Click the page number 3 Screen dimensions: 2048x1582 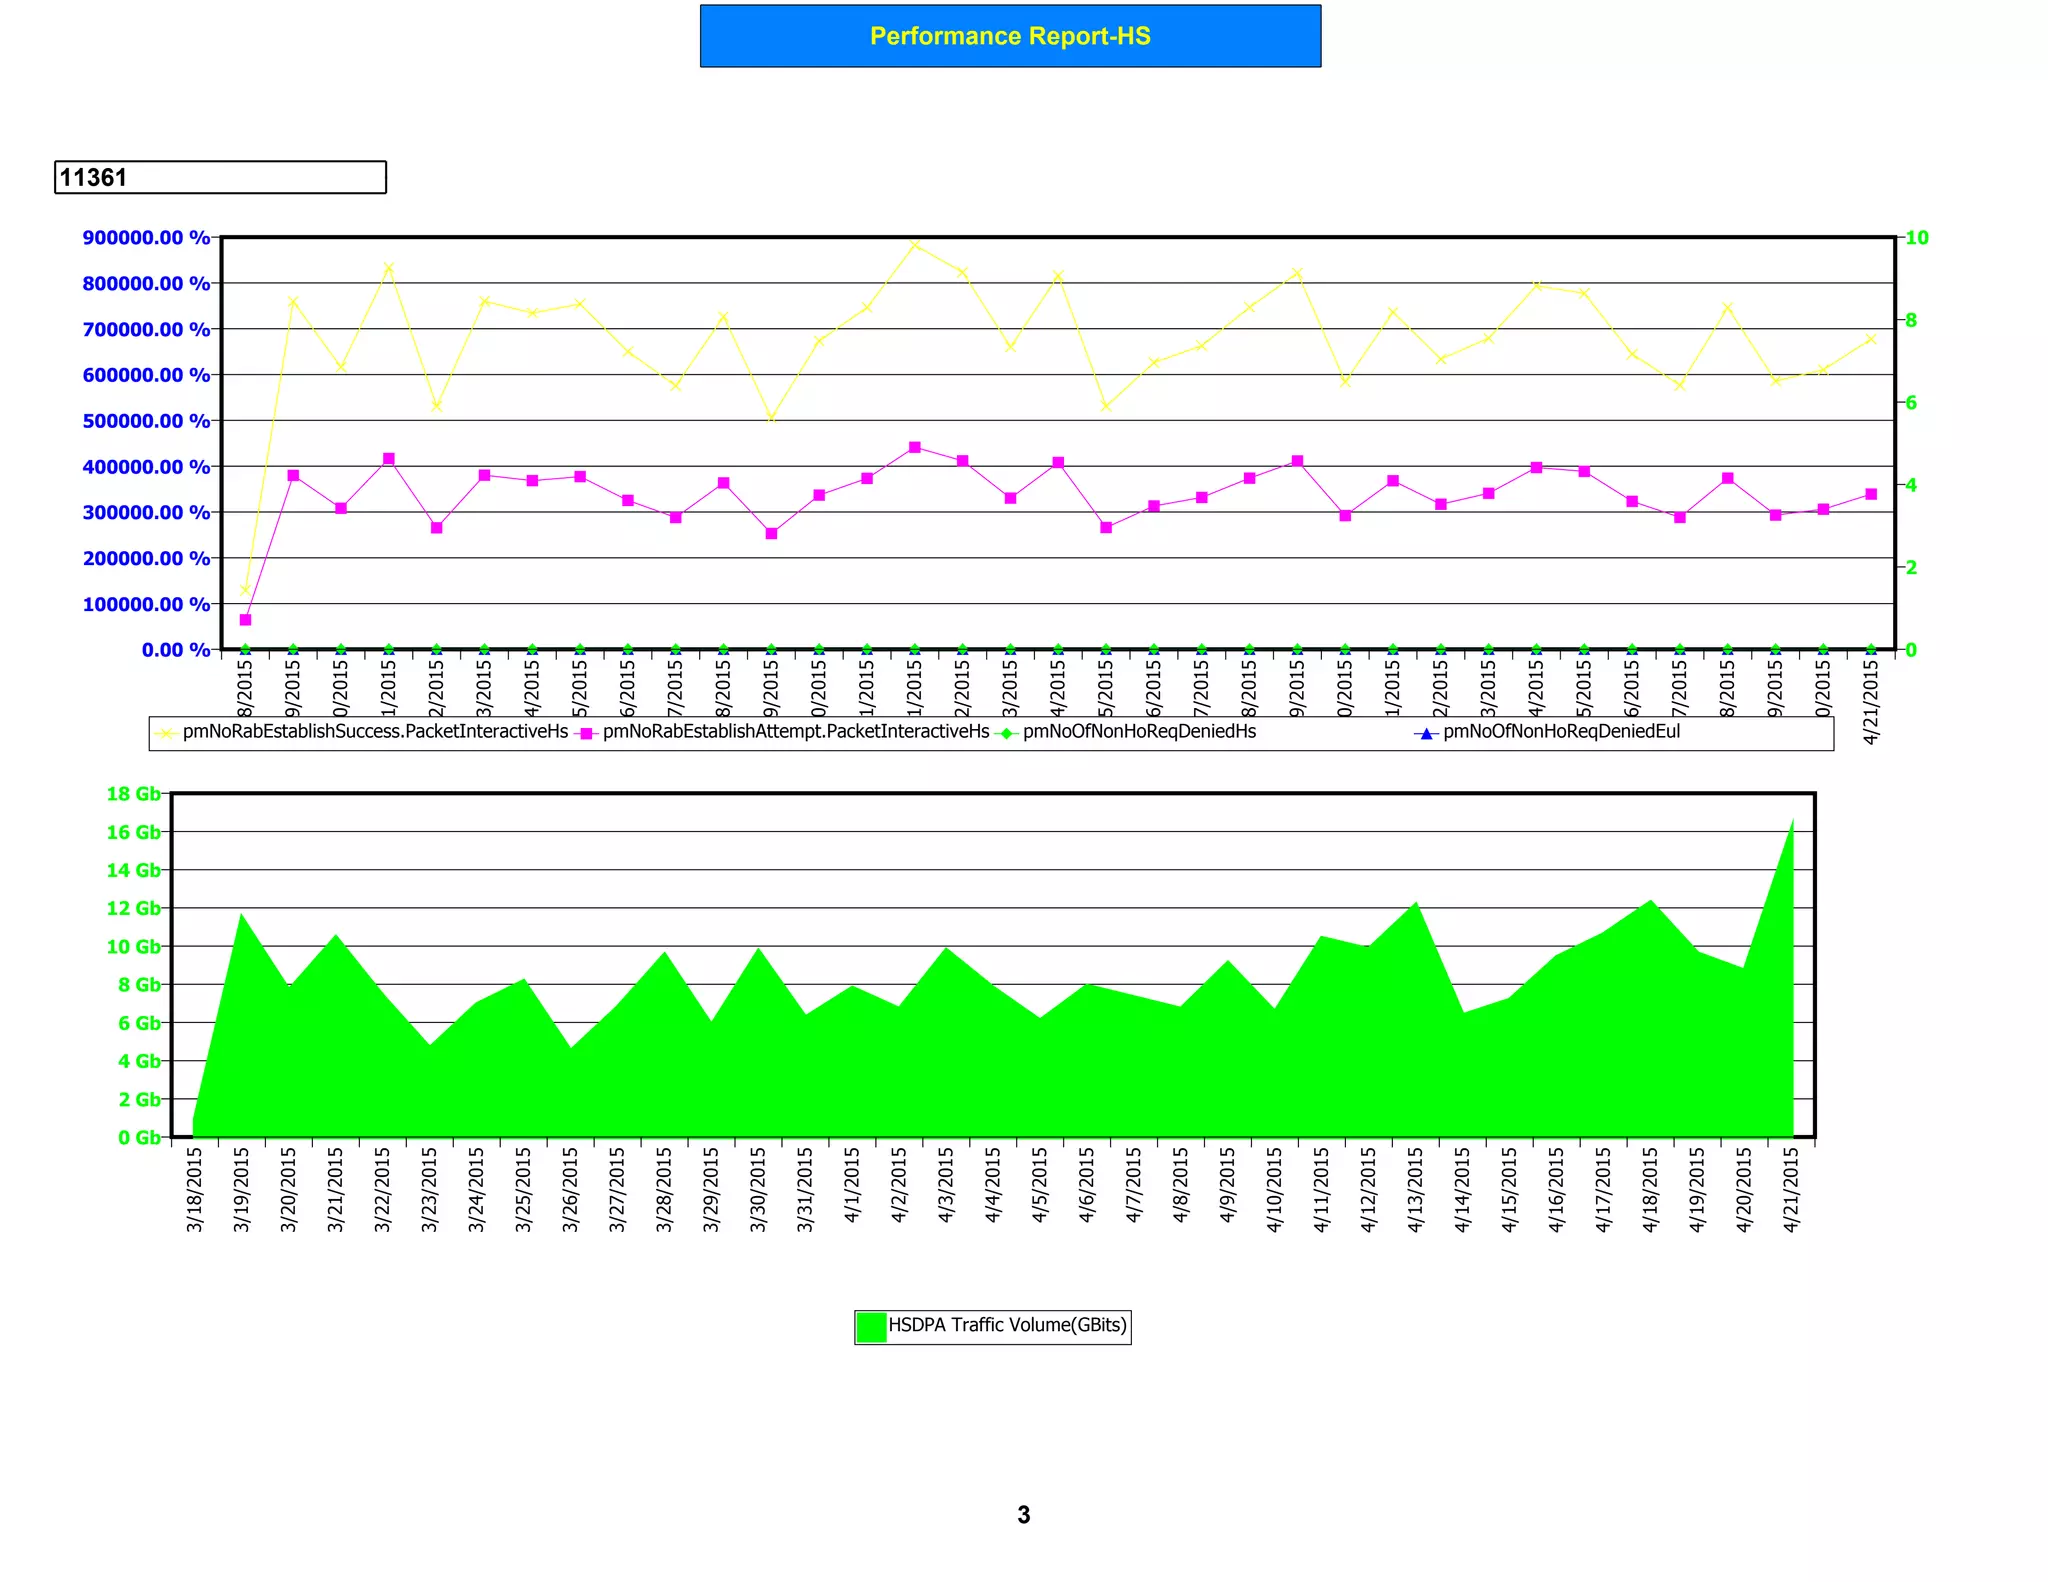tap(1023, 1515)
